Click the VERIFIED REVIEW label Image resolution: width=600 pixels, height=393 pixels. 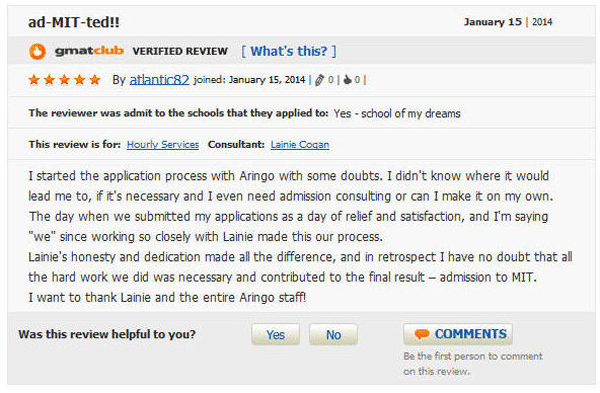(180, 51)
